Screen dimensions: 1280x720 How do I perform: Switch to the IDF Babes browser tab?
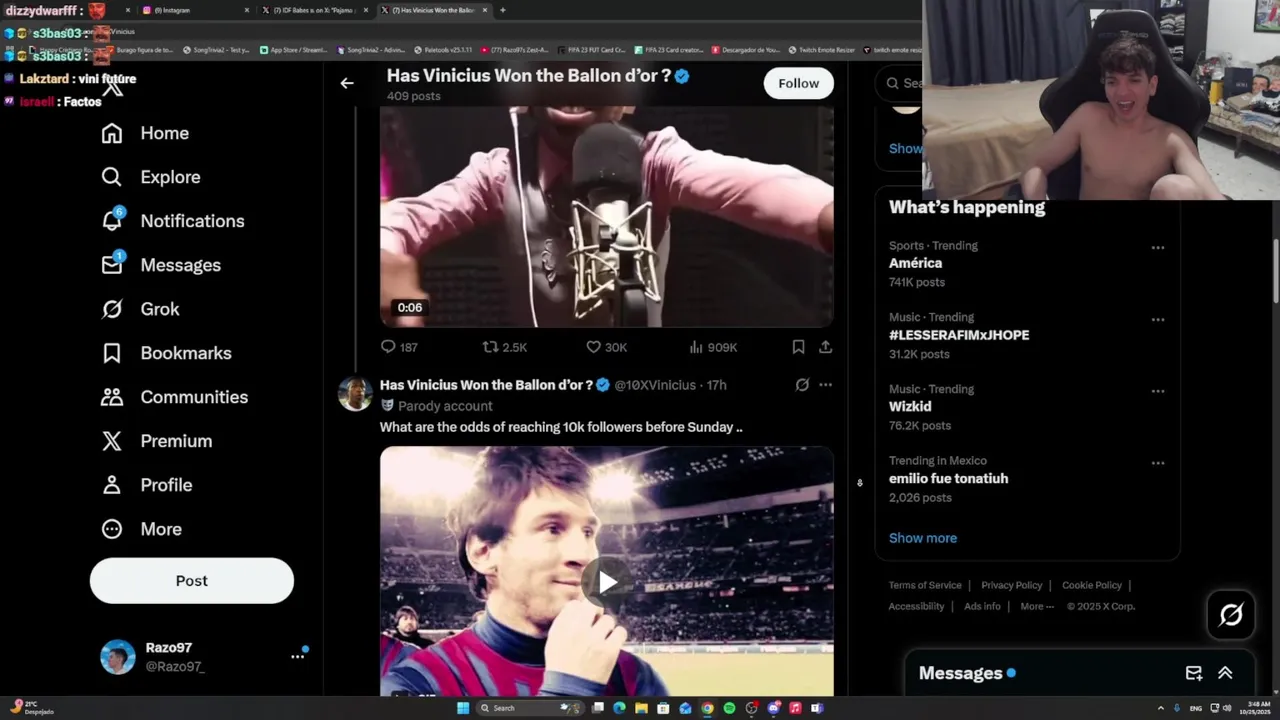[315, 10]
